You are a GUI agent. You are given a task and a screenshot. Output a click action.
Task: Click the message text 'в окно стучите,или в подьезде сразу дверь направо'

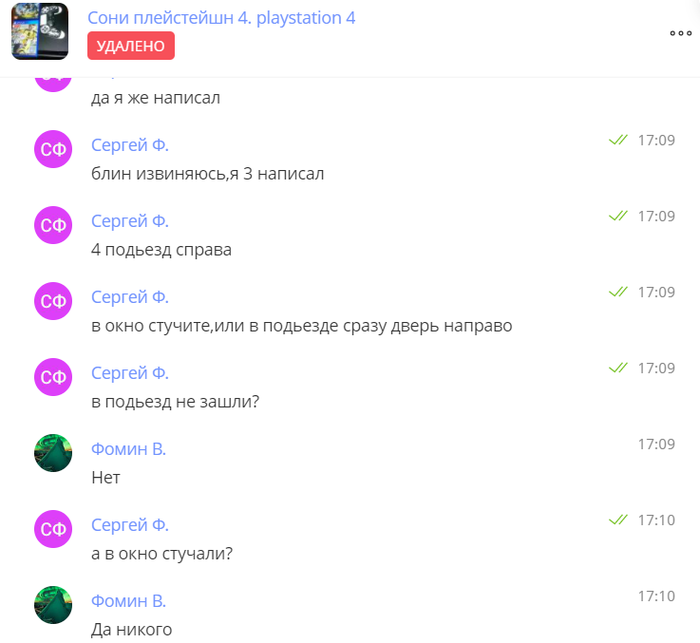302,326
